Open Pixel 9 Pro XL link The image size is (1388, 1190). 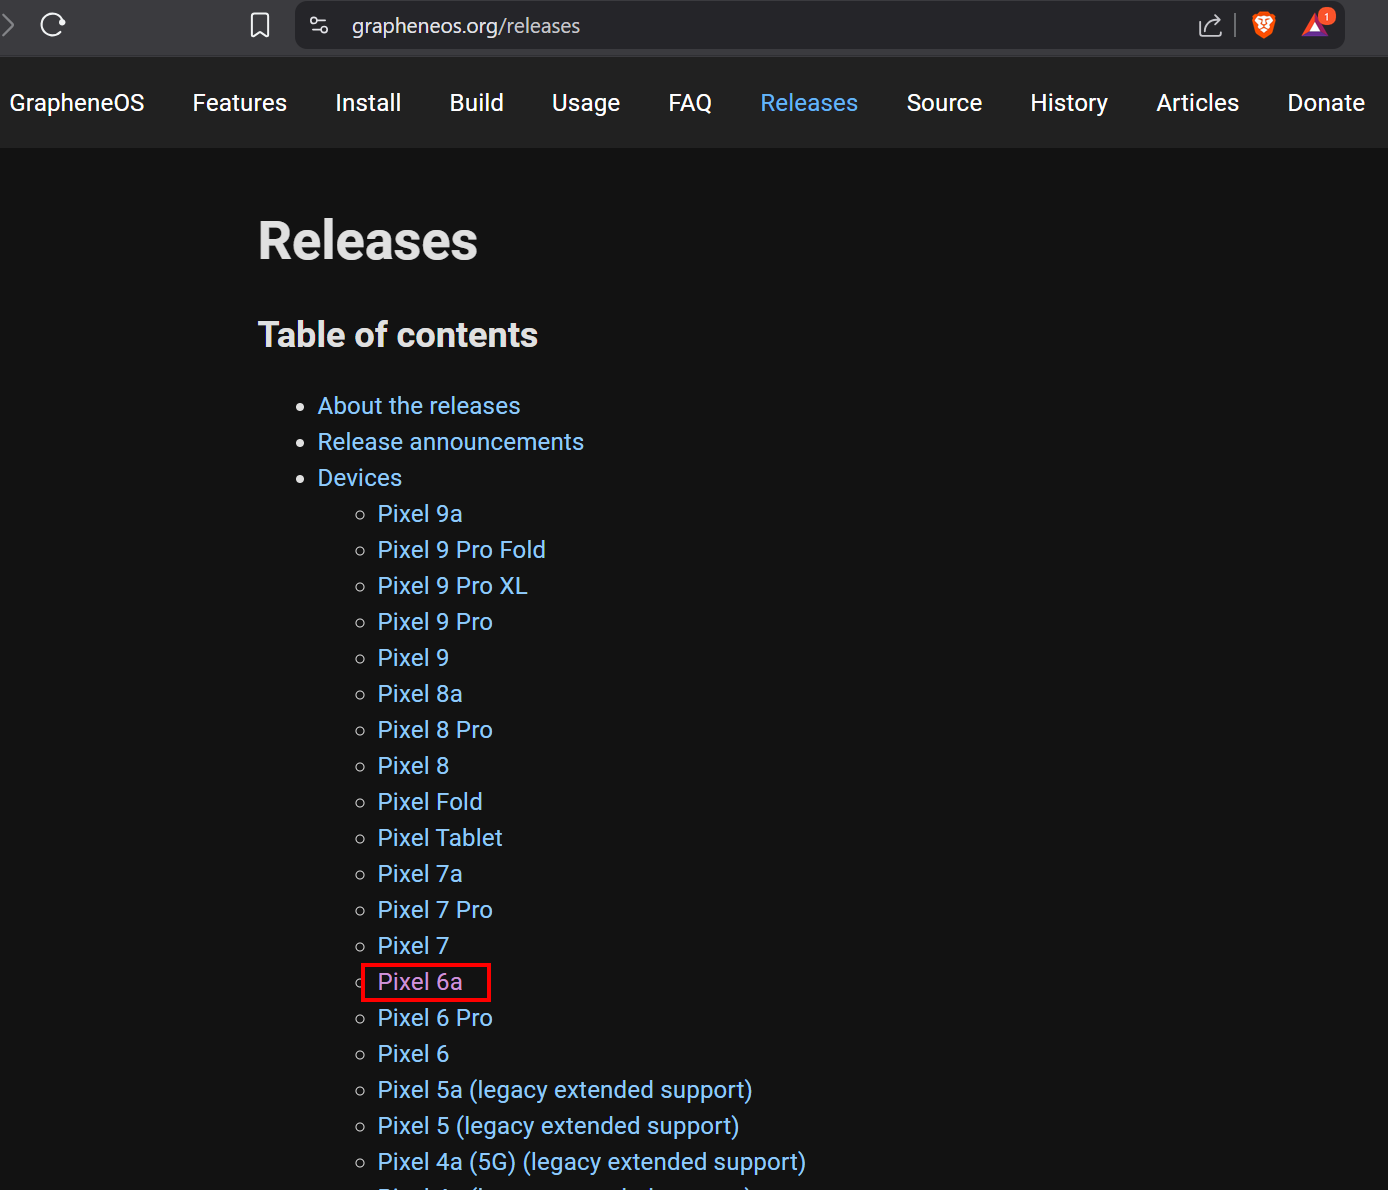pyautogui.click(x=453, y=586)
